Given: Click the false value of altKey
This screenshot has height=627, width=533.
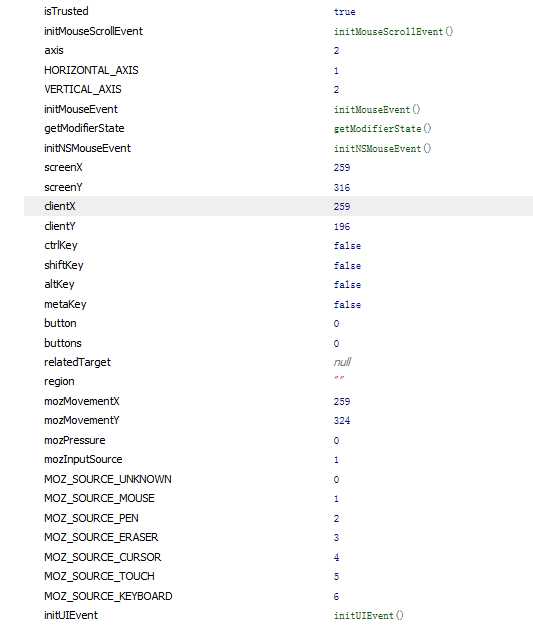Looking at the screenshot, I should [347, 285].
